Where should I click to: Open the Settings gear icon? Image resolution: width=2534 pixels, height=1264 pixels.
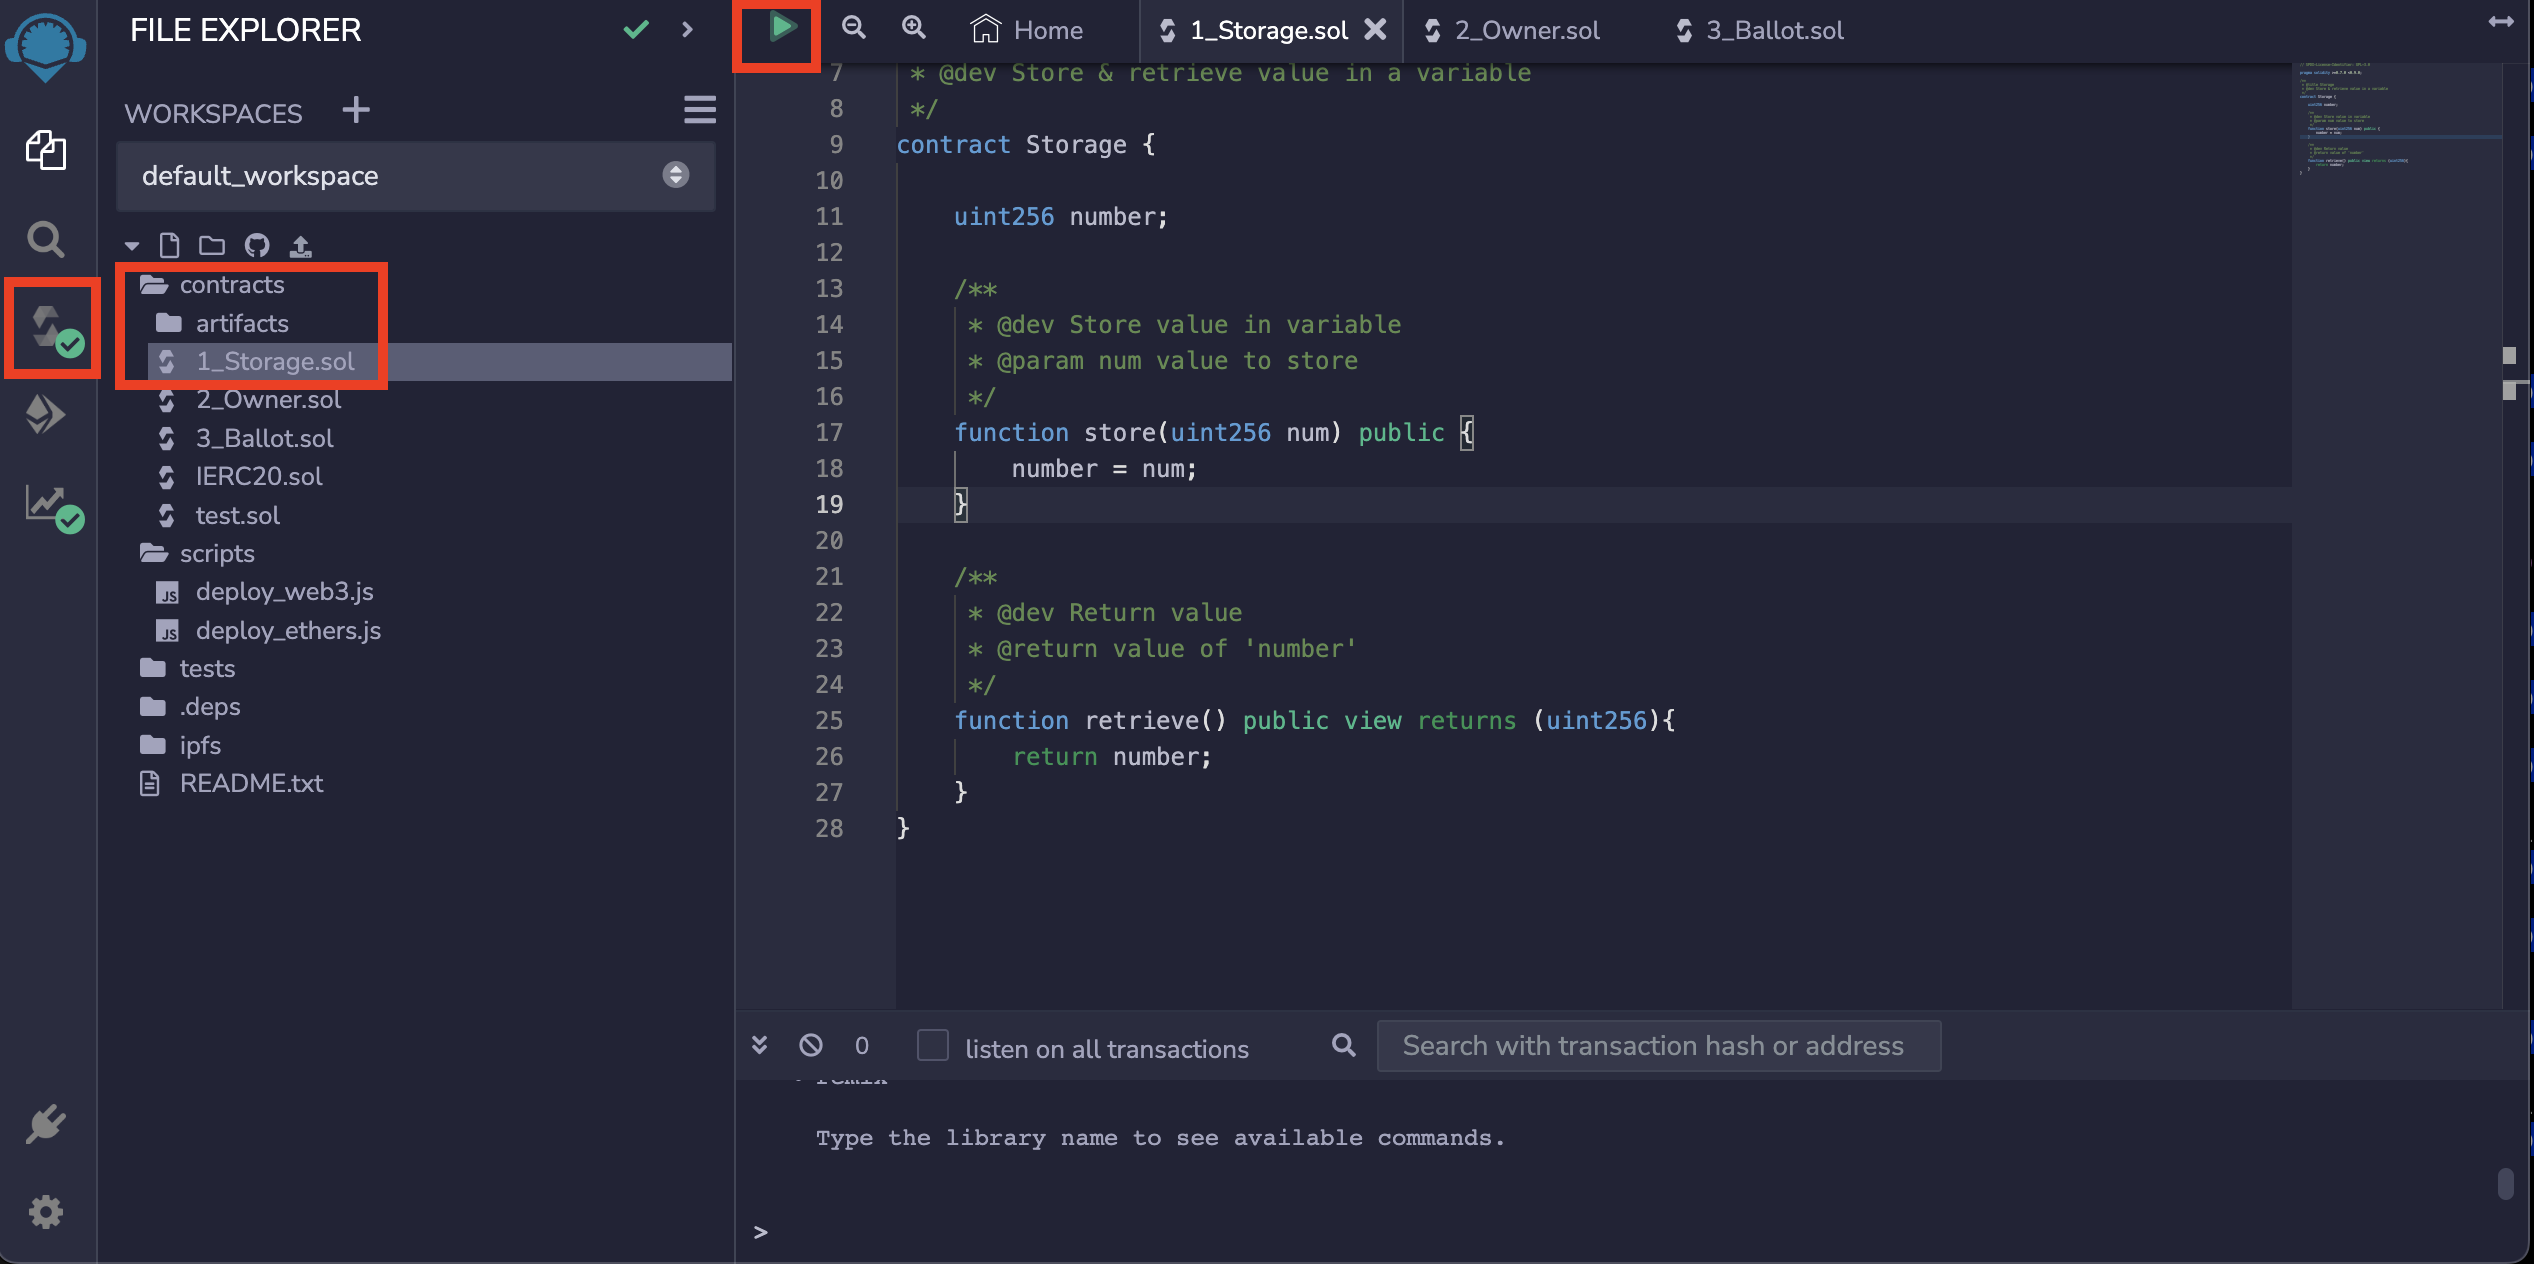(45, 1212)
